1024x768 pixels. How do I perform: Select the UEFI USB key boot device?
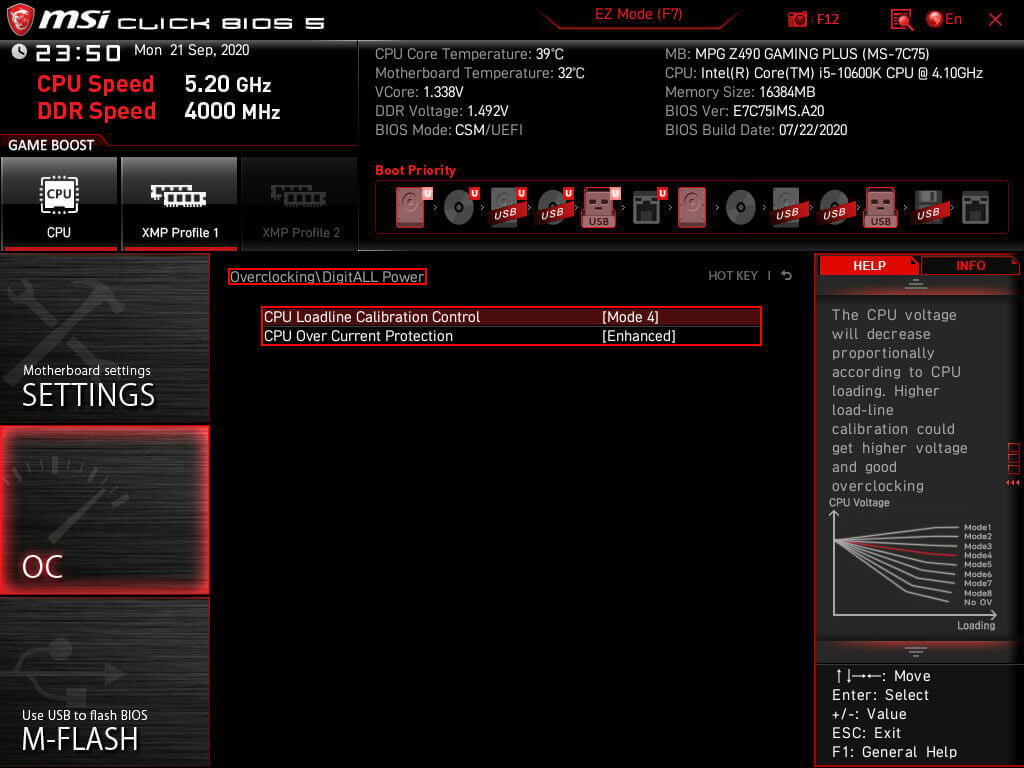[x=600, y=207]
